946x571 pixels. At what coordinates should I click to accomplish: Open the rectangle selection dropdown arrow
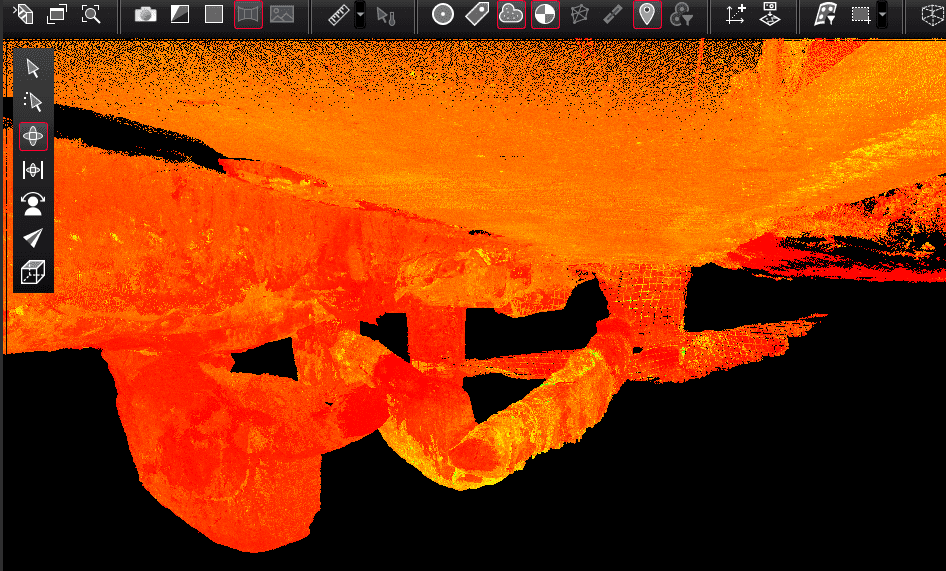tap(881, 14)
